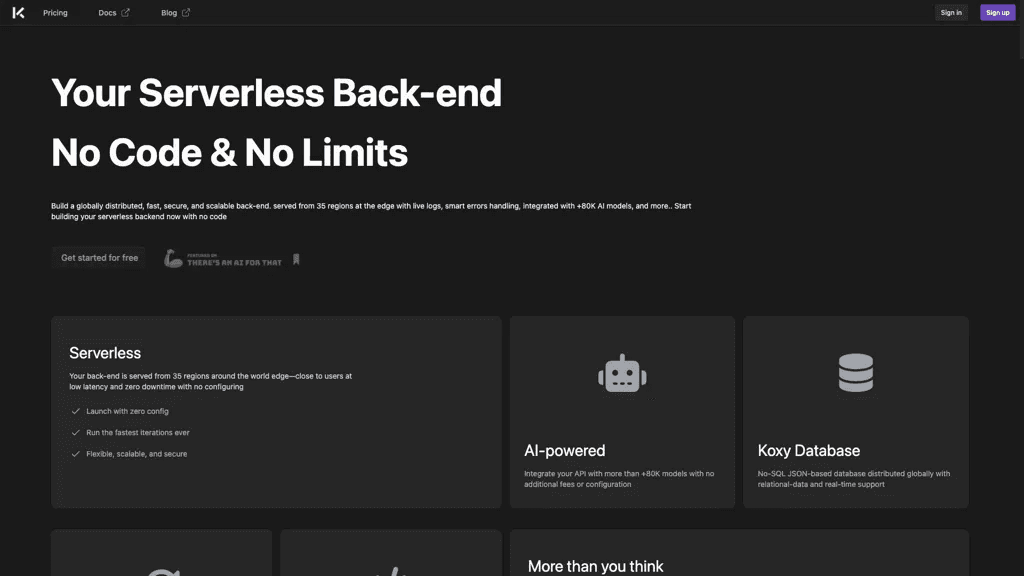
Task: Click the robot icon in AI-powered card
Action: 622,374
